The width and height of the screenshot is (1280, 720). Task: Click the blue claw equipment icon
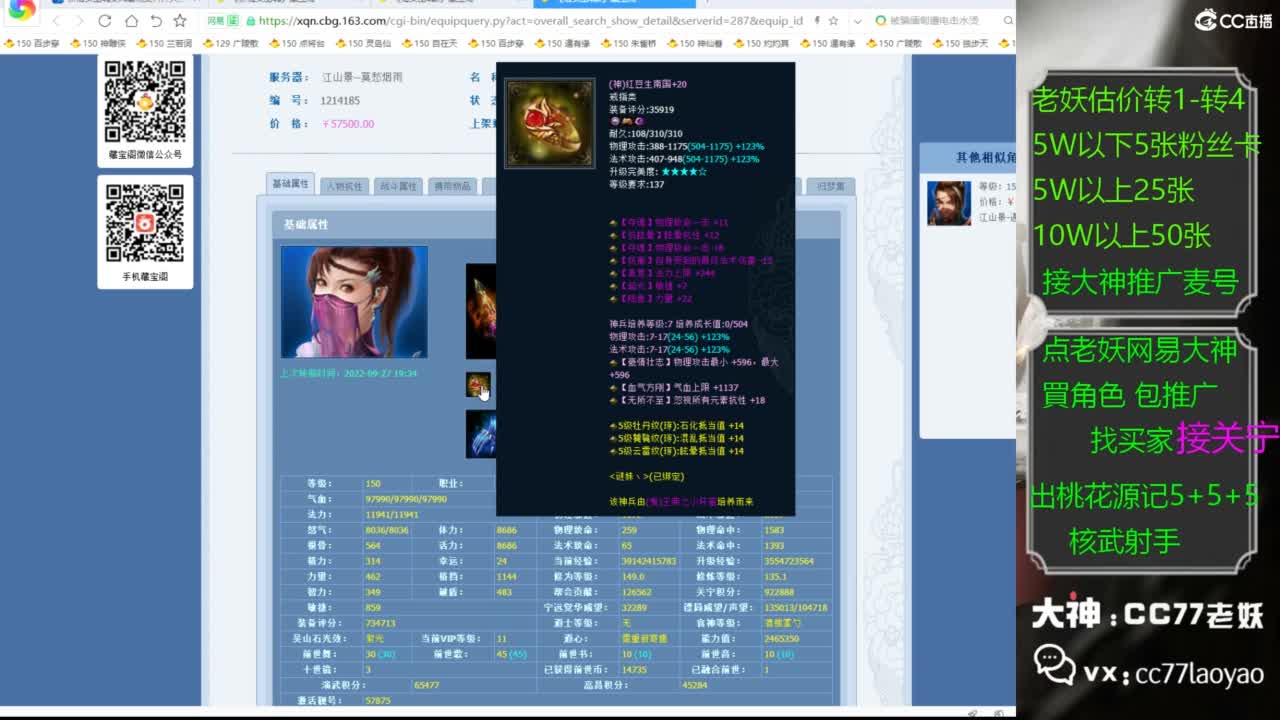(x=481, y=434)
